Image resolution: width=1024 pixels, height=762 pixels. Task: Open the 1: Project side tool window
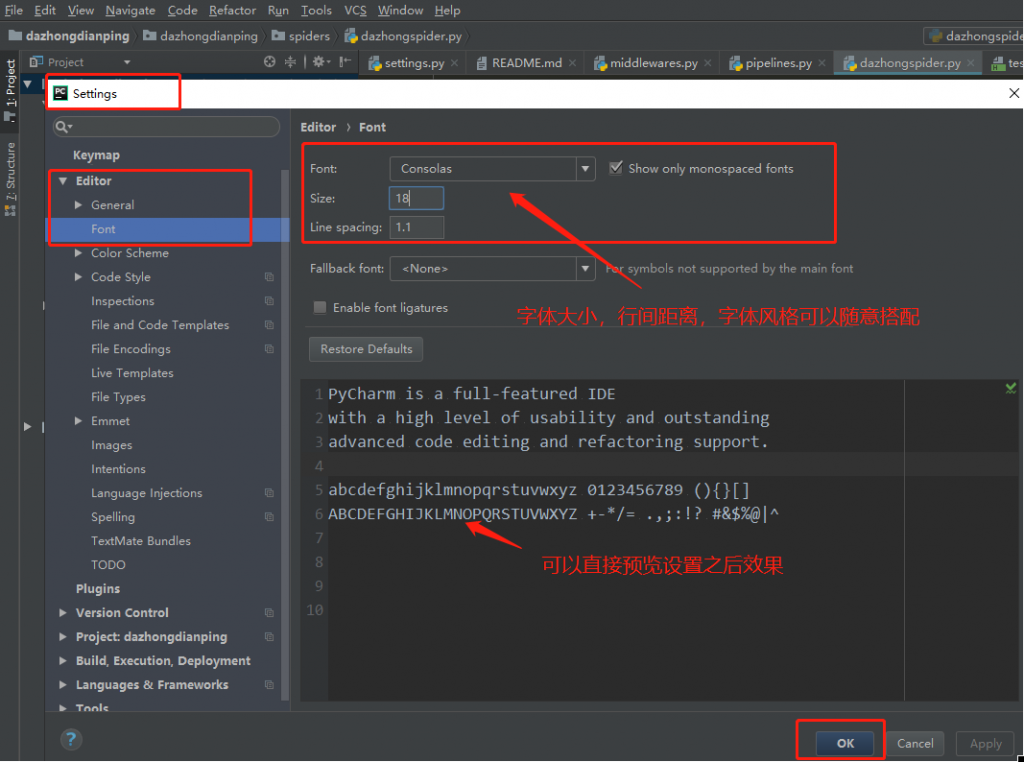coord(10,89)
